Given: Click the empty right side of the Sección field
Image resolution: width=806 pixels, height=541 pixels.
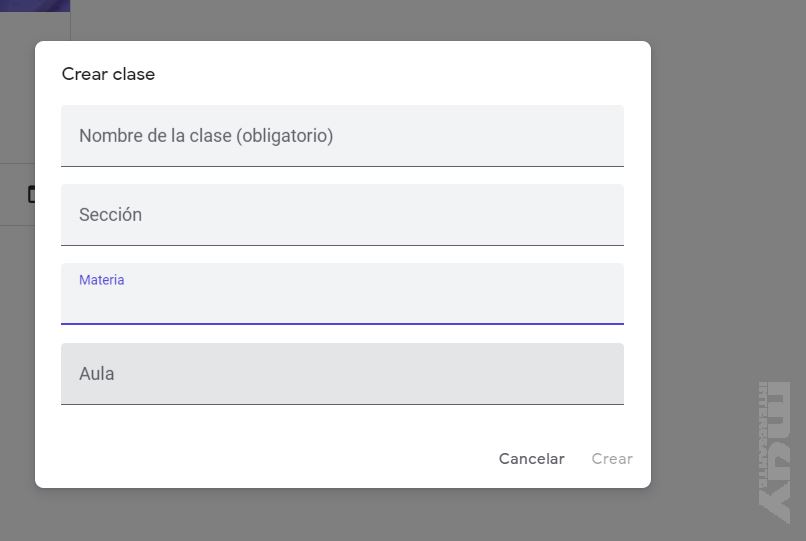Looking at the screenshot, I should [x=520, y=215].
